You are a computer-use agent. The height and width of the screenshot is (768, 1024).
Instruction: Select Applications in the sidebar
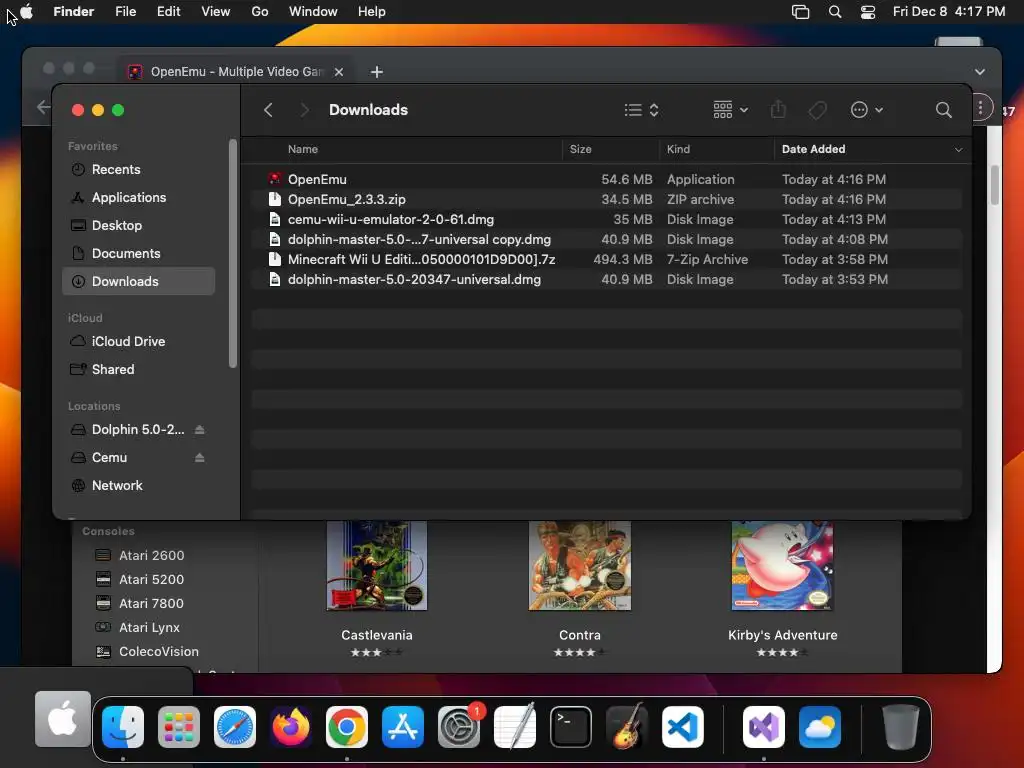[x=138, y=198]
